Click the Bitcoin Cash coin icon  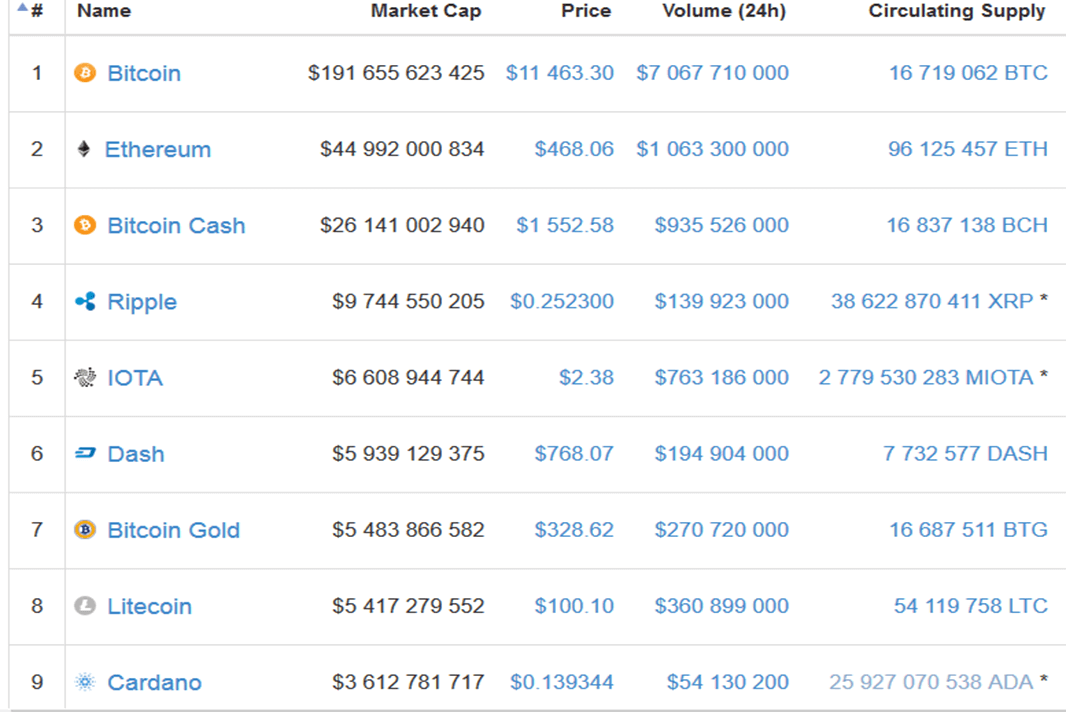85,225
